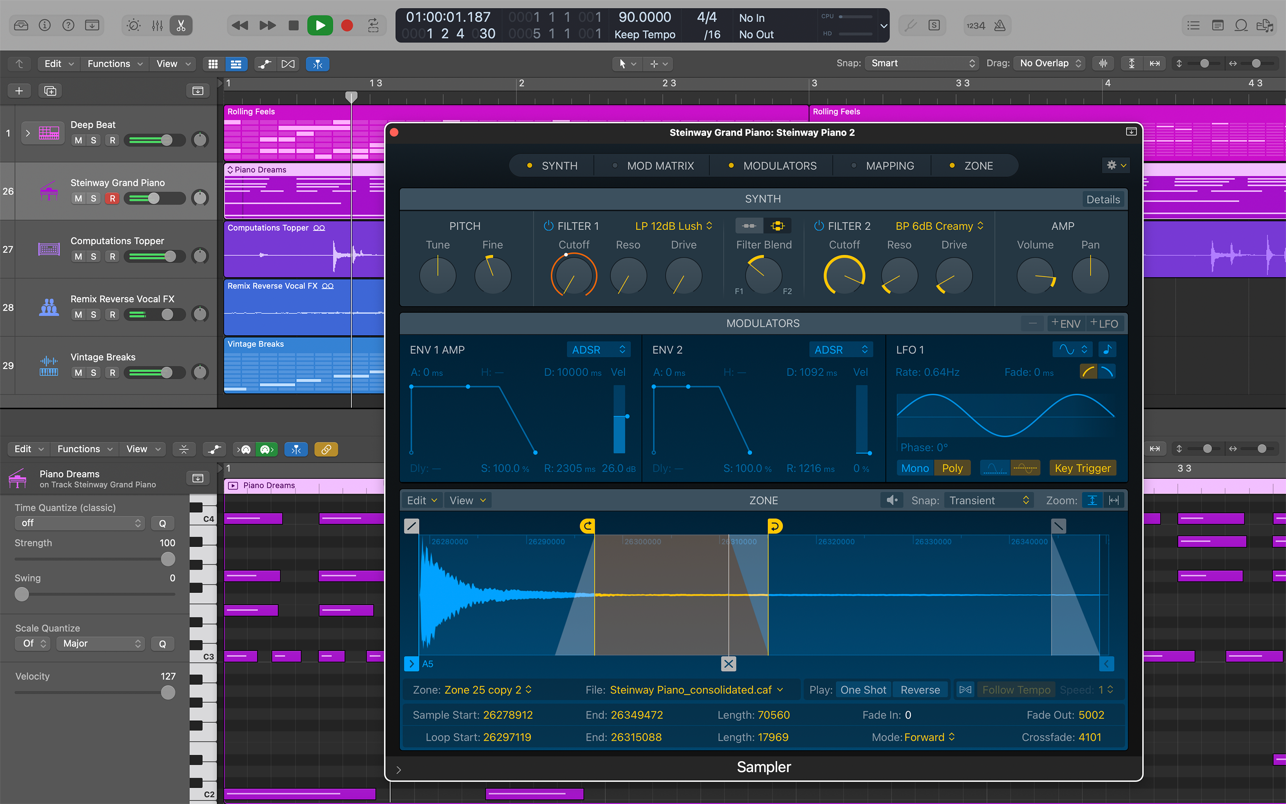This screenshot has height=804, width=1286.
Task: Switch to the MOD MATRIX tab
Action: coord(661,165)
